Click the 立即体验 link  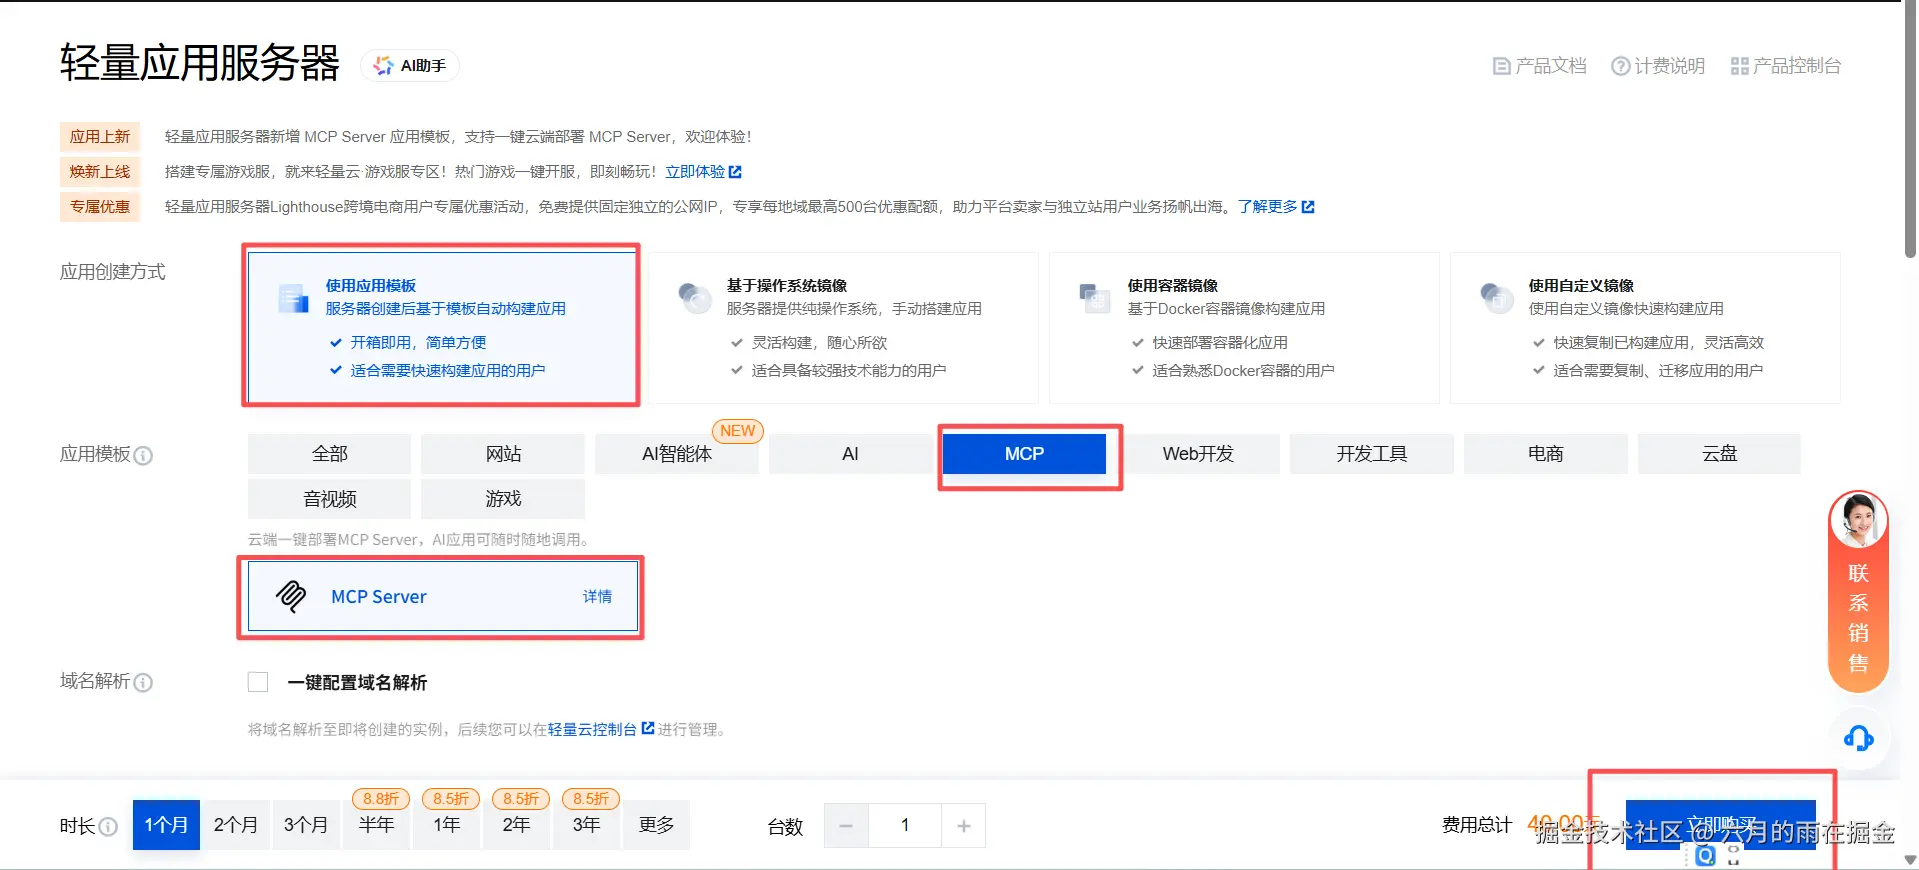click(695, 172)
